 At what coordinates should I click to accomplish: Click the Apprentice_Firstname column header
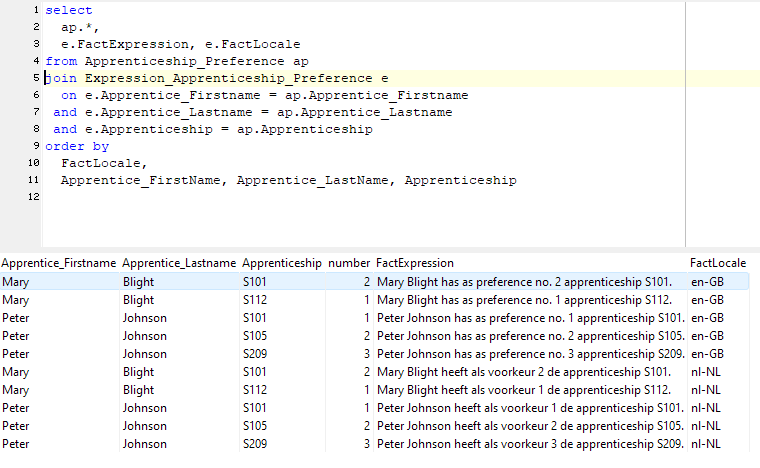pyautogui.click(x=58, y=263)
